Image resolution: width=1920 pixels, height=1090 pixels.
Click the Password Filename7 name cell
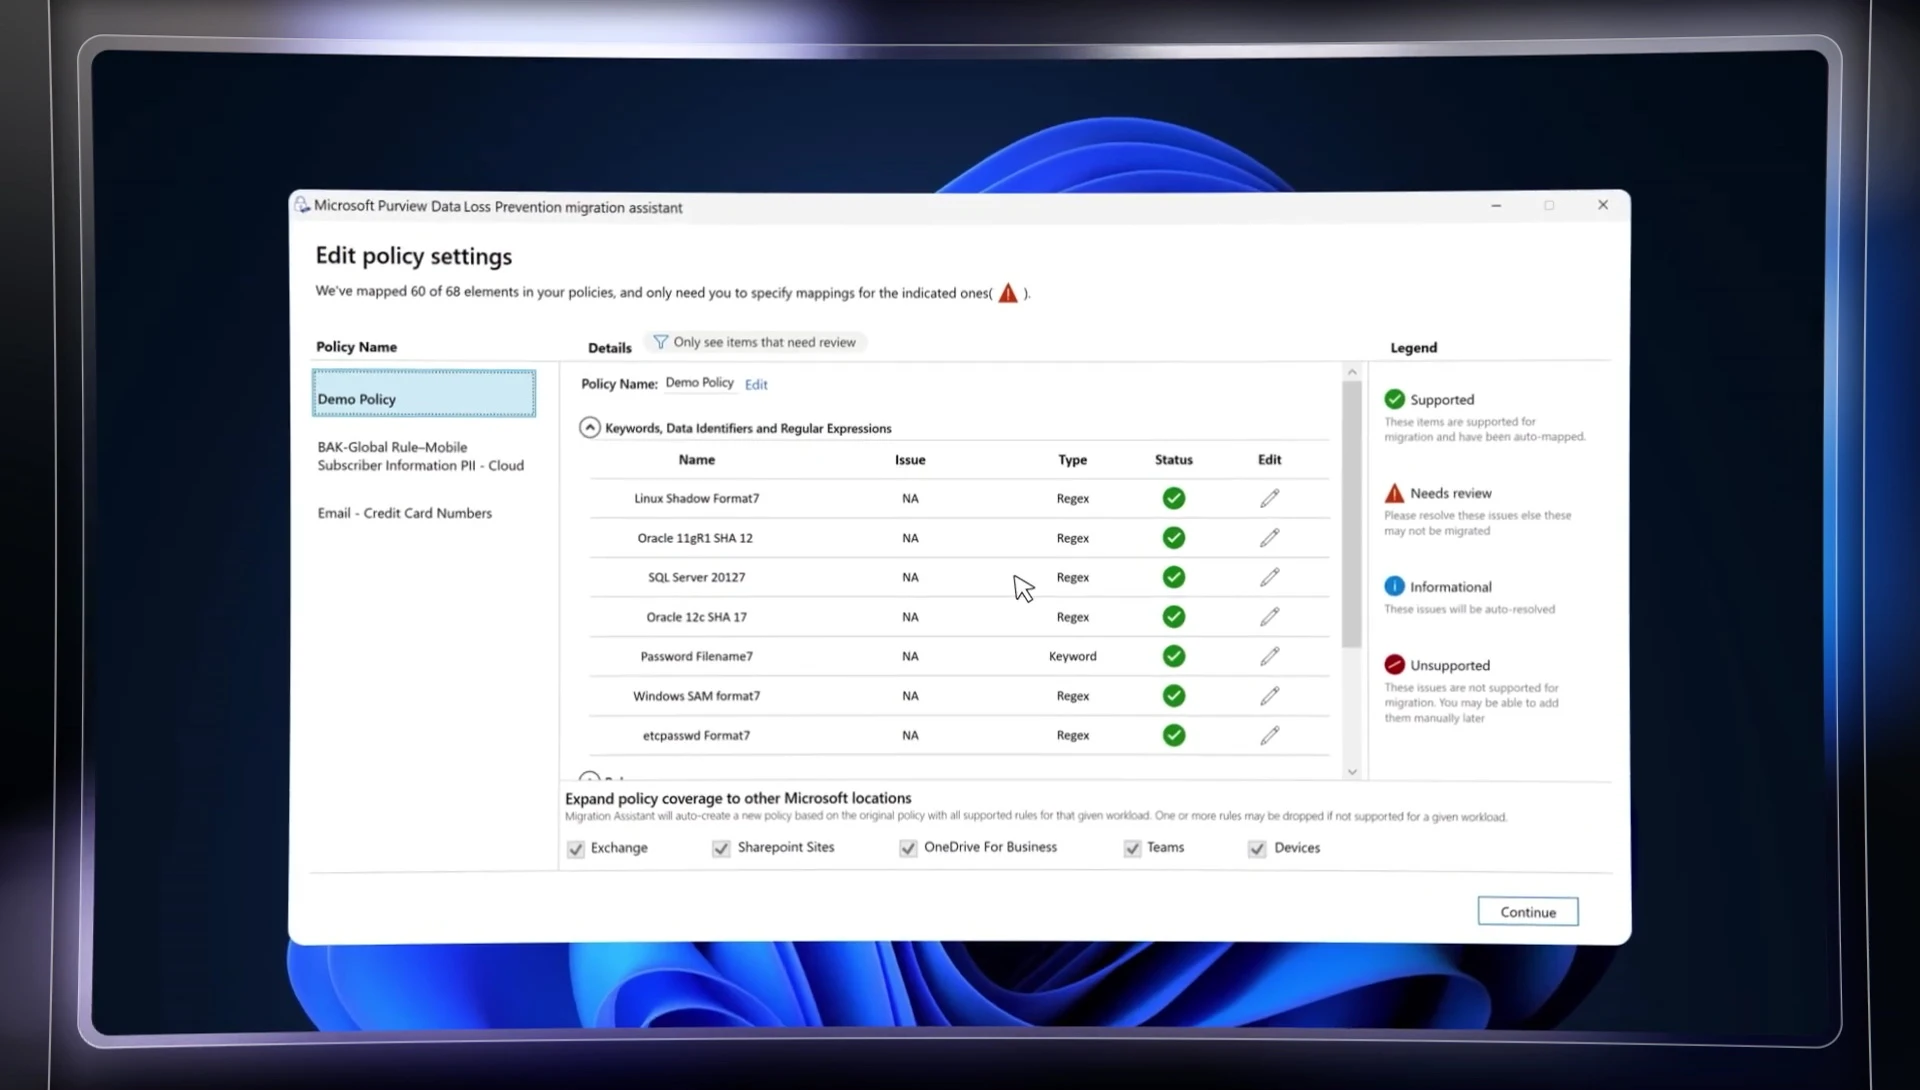pyautogui.click(x=697, y=656)
